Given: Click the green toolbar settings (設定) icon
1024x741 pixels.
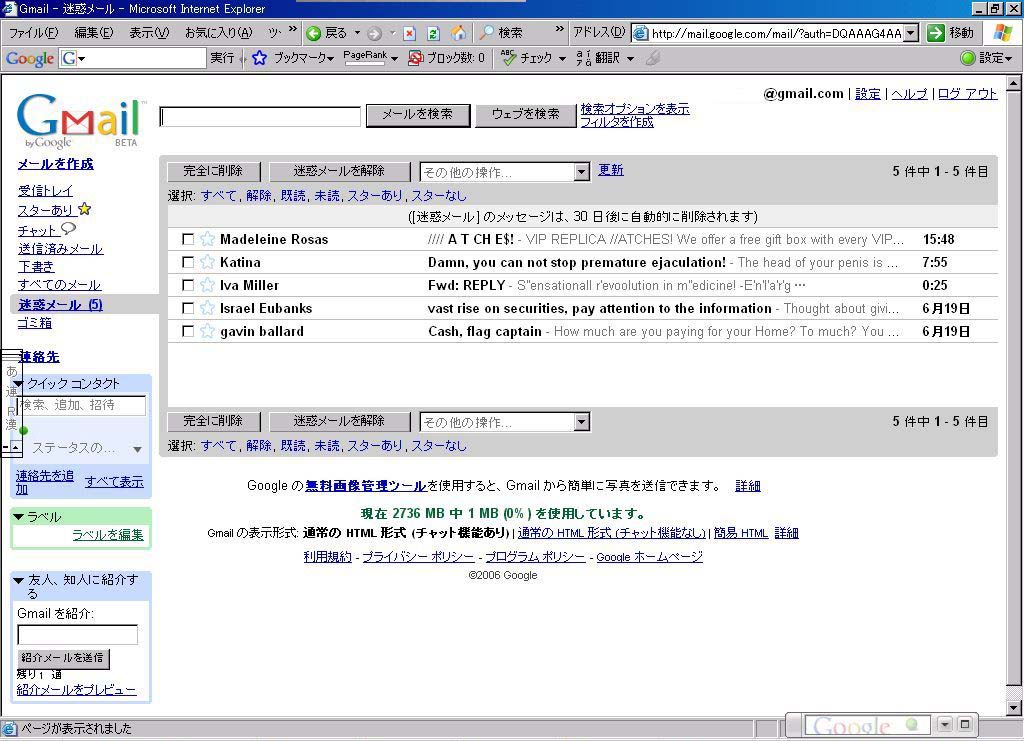Looking at the screenshot, I should click(968, 58).
